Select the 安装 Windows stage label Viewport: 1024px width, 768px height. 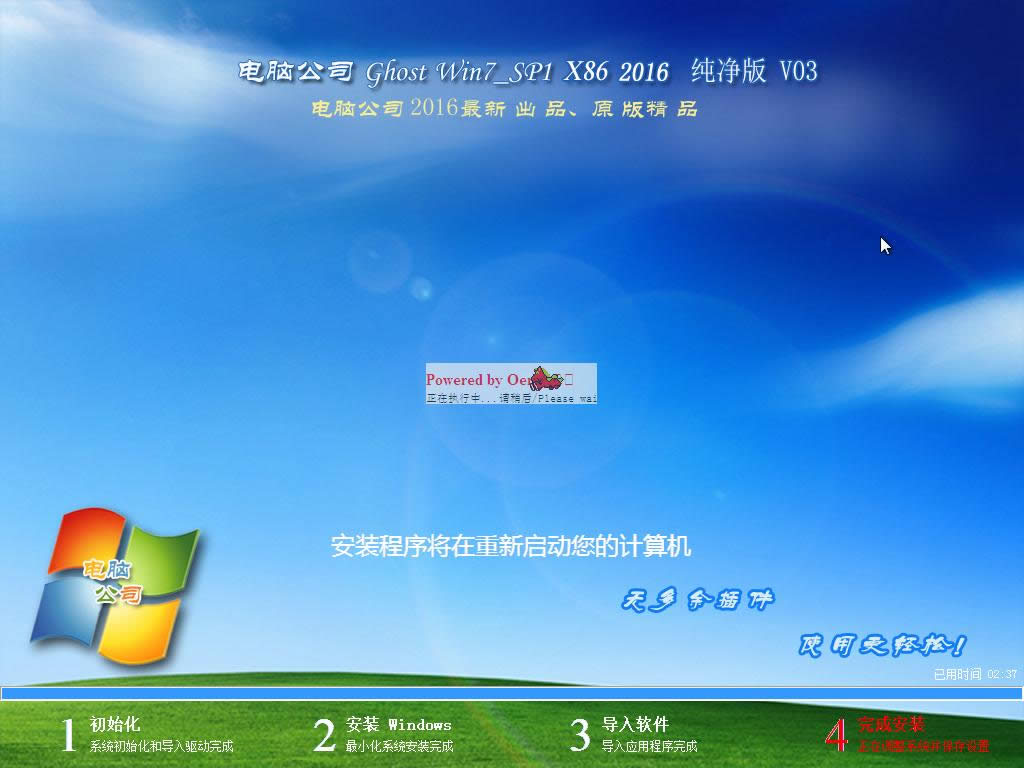[x=398, y=724]
